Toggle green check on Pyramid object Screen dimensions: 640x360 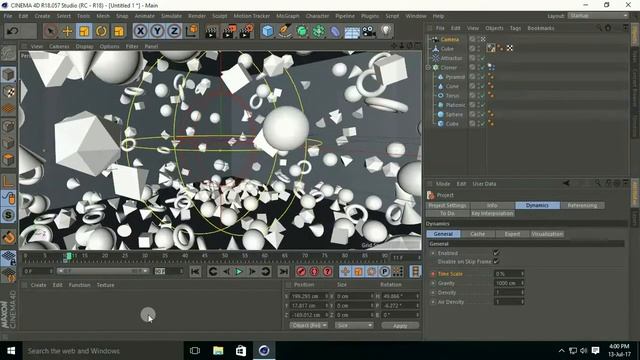[482, 77]
